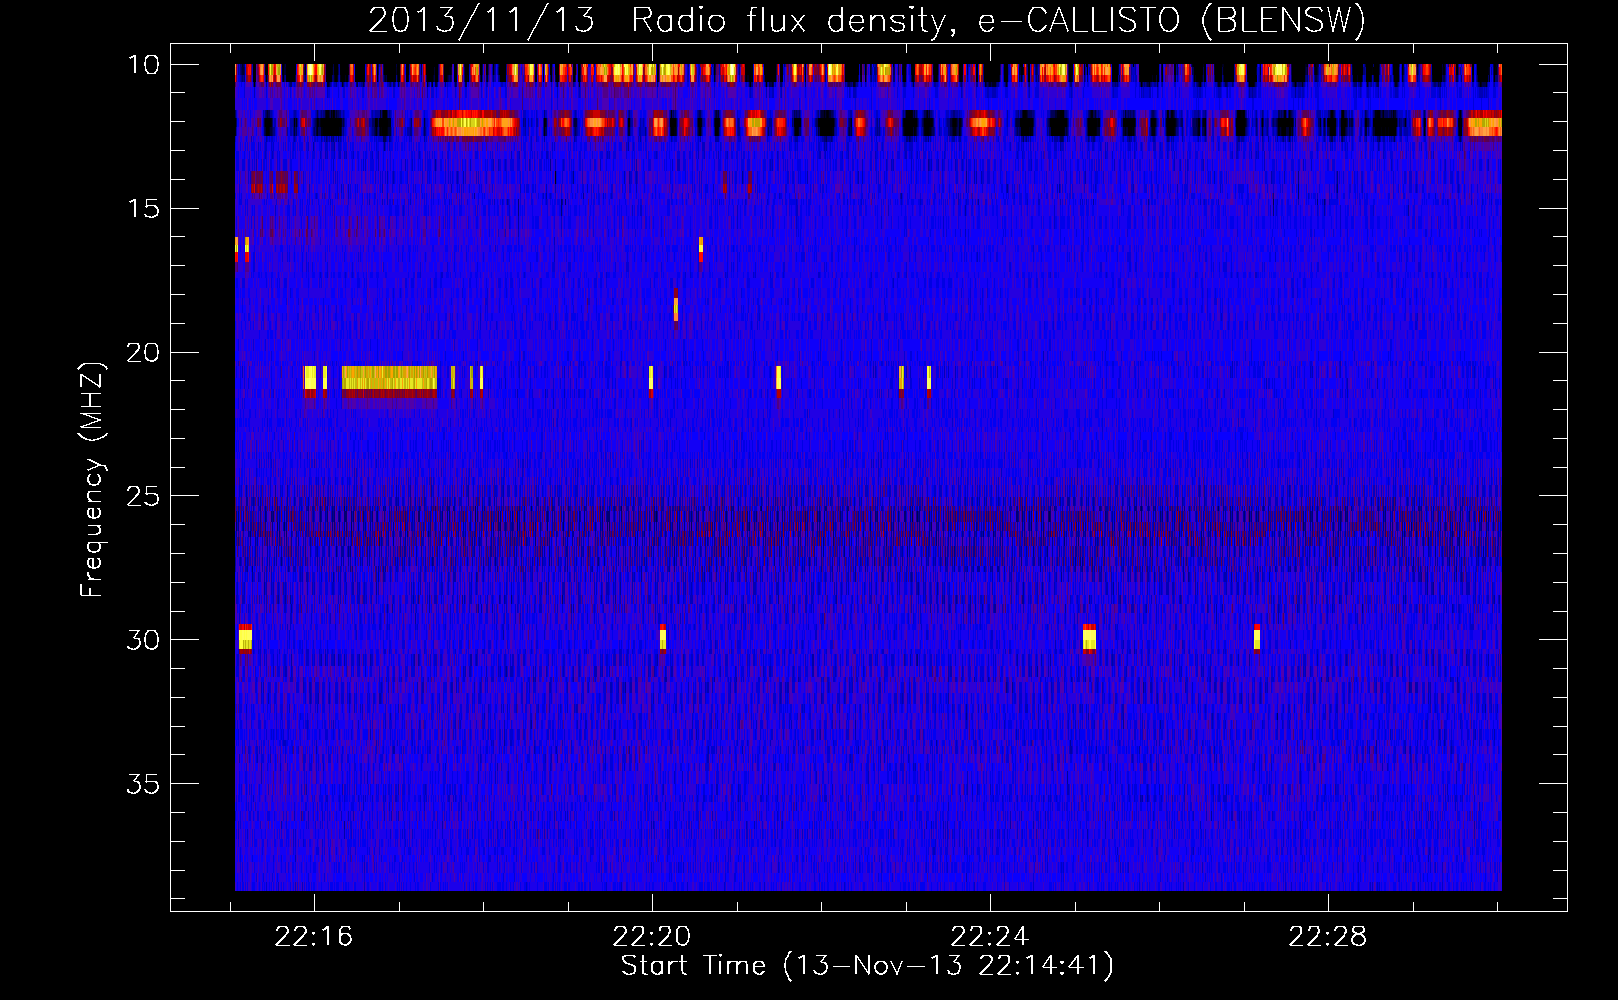Screen dimensions: 1618x1000
Task: Click the 22:16 time tick label
Action: (314, 937)
